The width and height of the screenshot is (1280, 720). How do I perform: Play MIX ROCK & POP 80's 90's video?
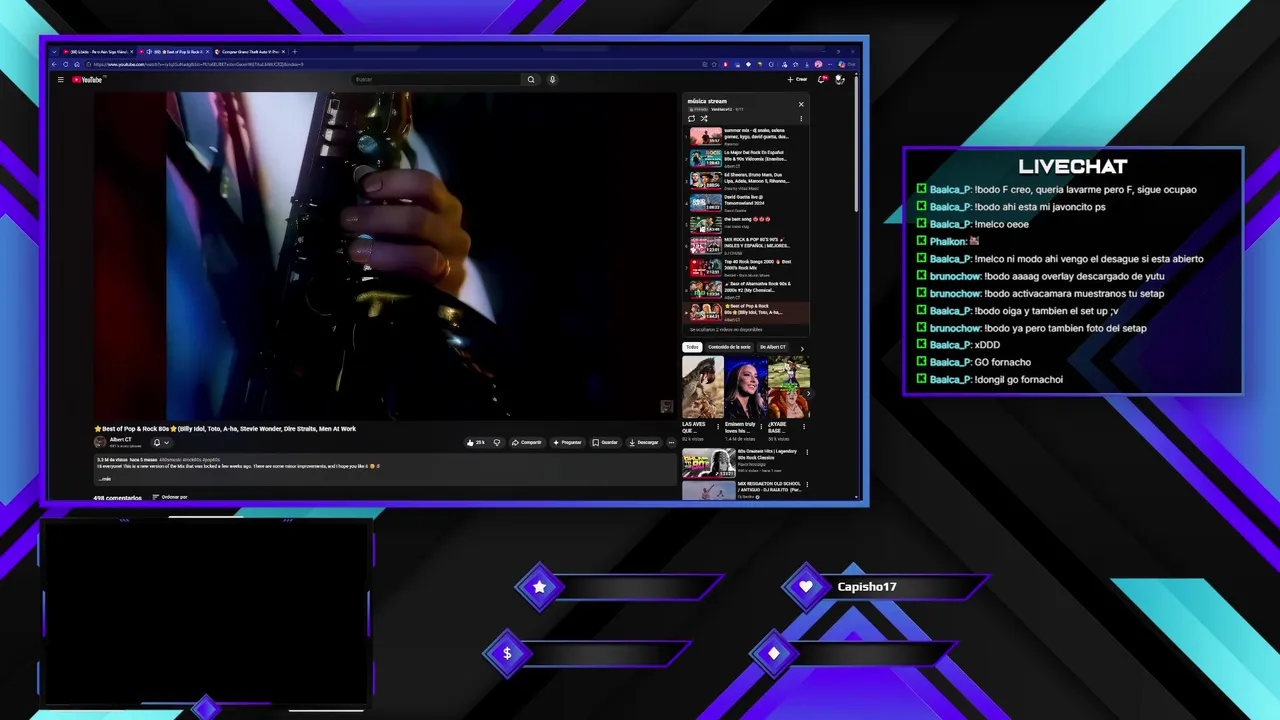click(748, 246)
